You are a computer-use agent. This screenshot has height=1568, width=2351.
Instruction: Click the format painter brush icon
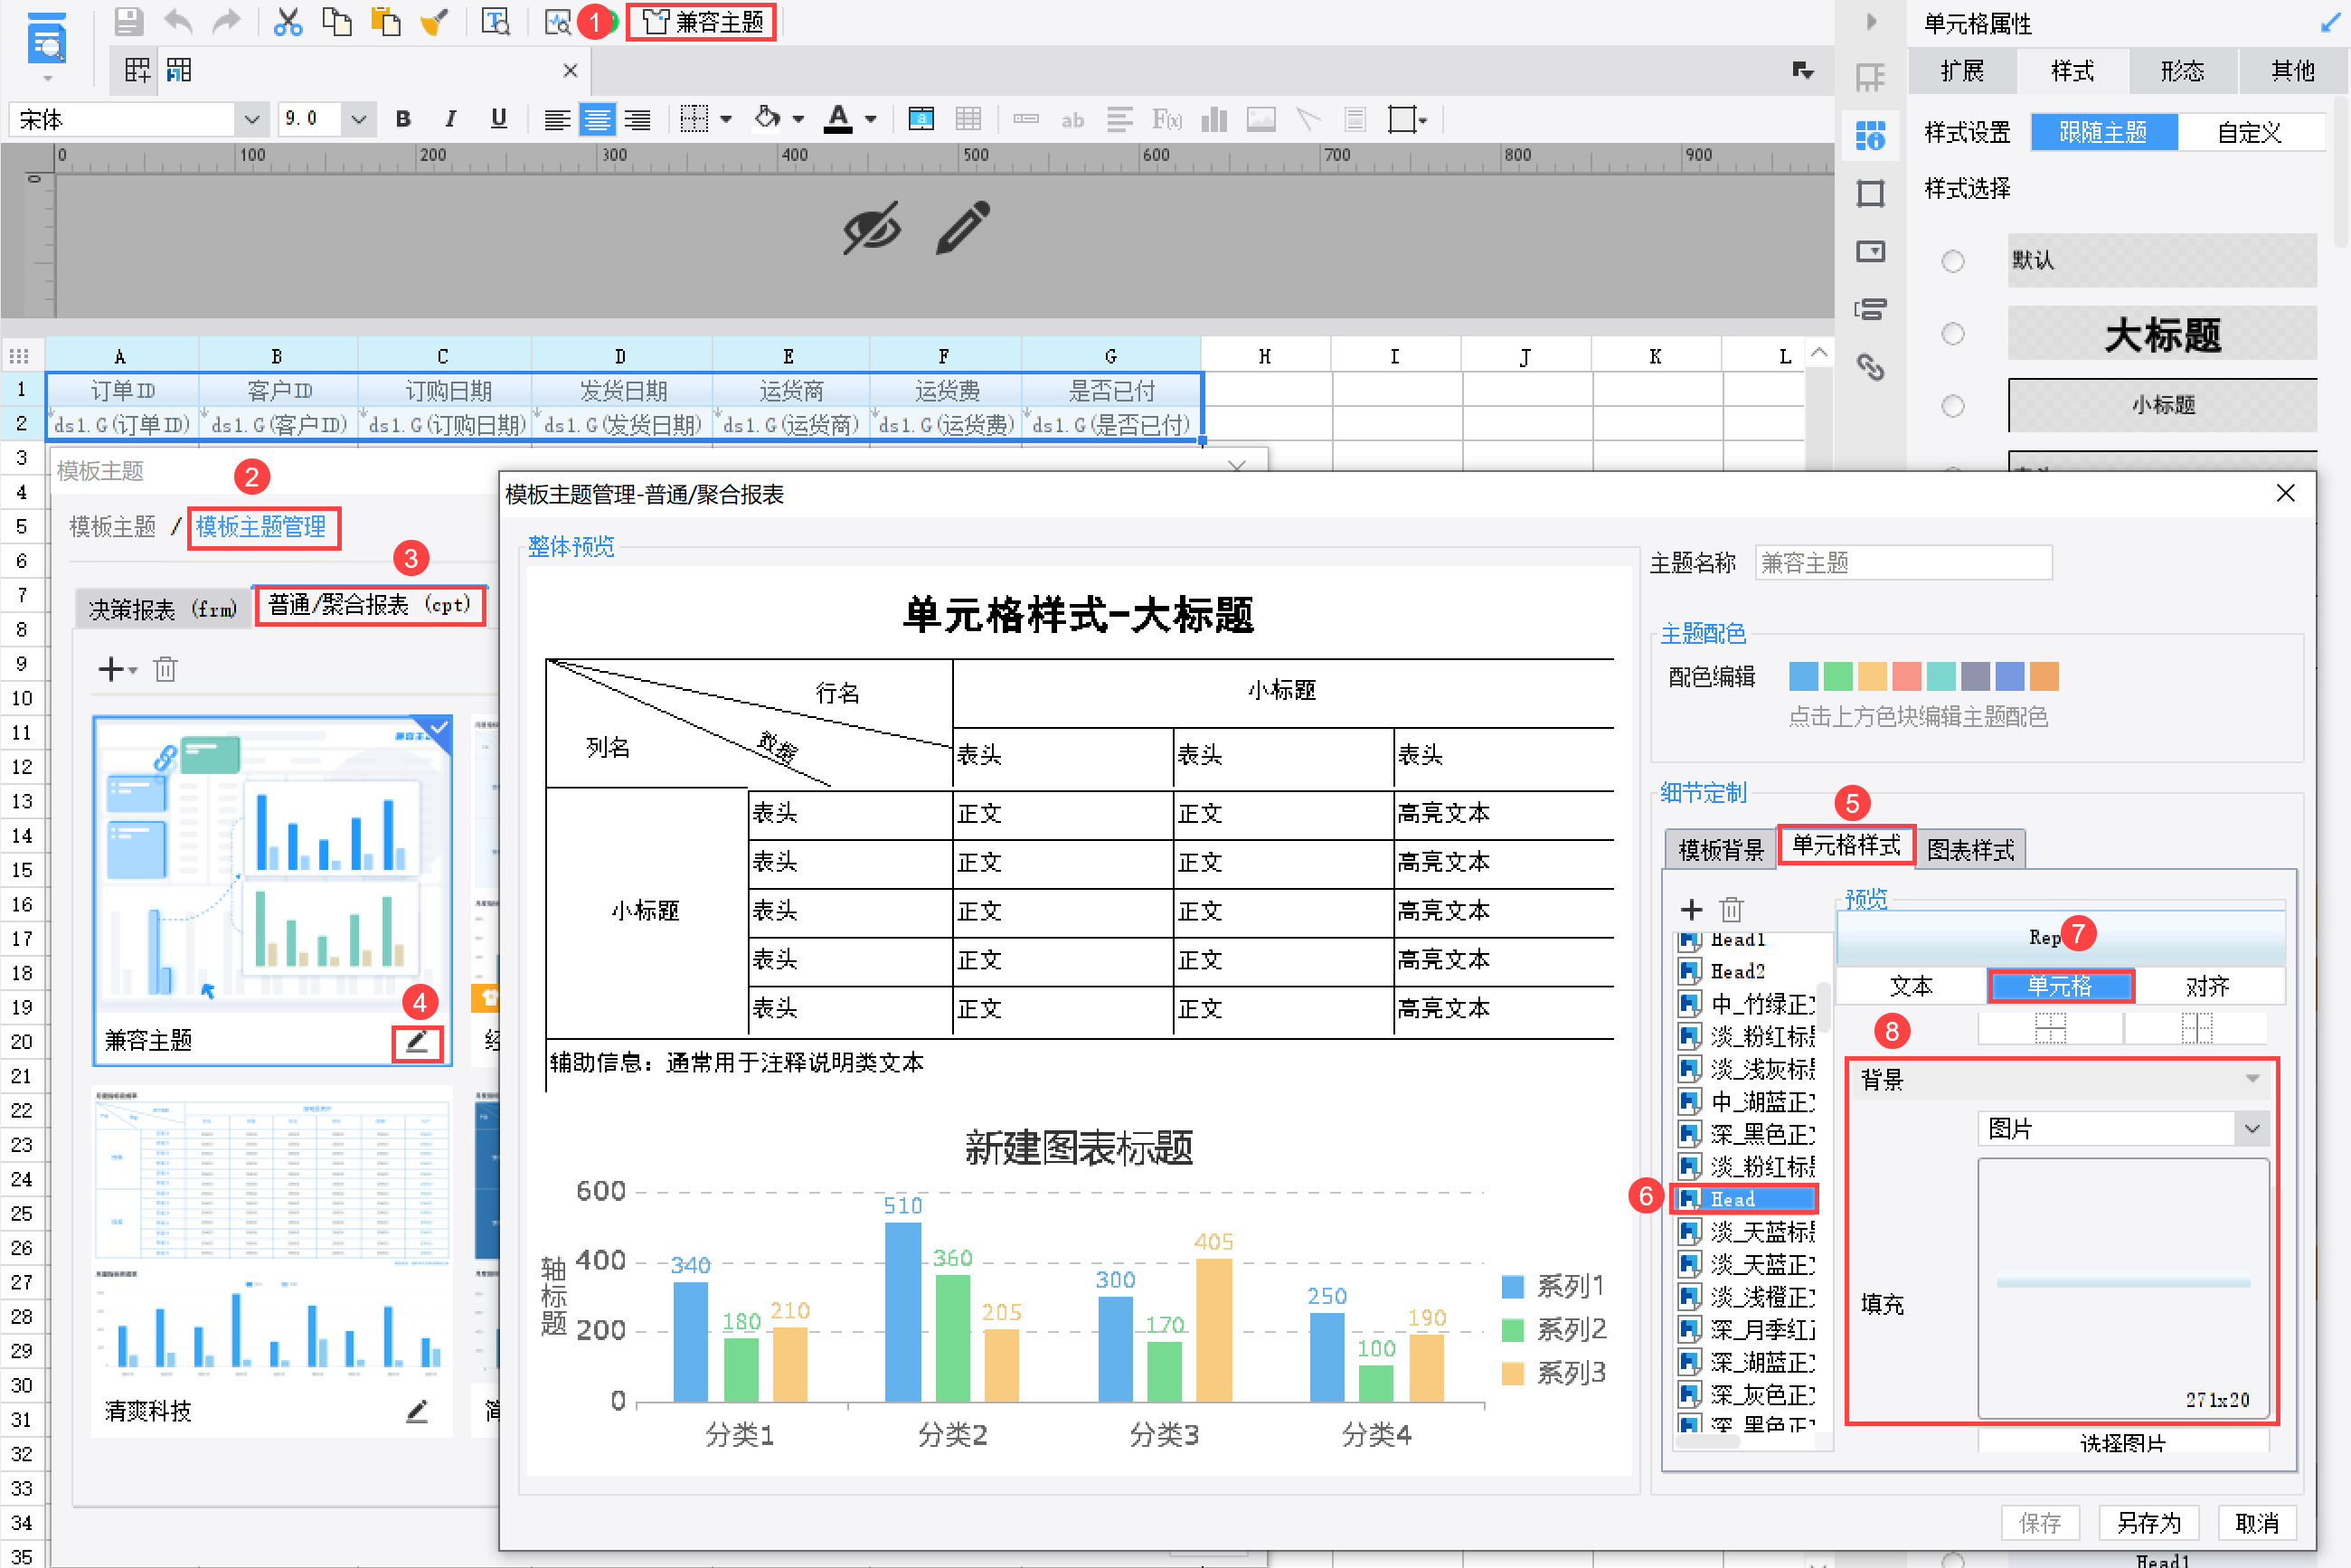click(x=434, y=21)
